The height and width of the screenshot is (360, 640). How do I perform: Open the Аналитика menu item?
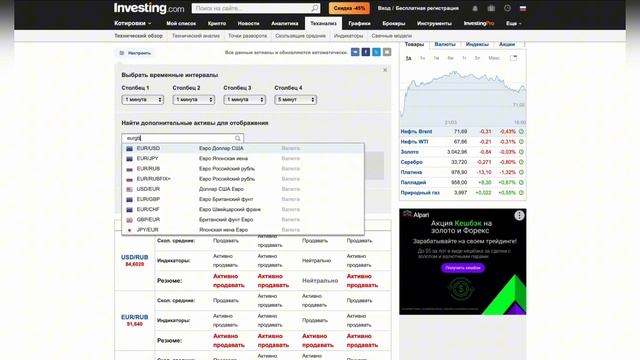(284, 23)
